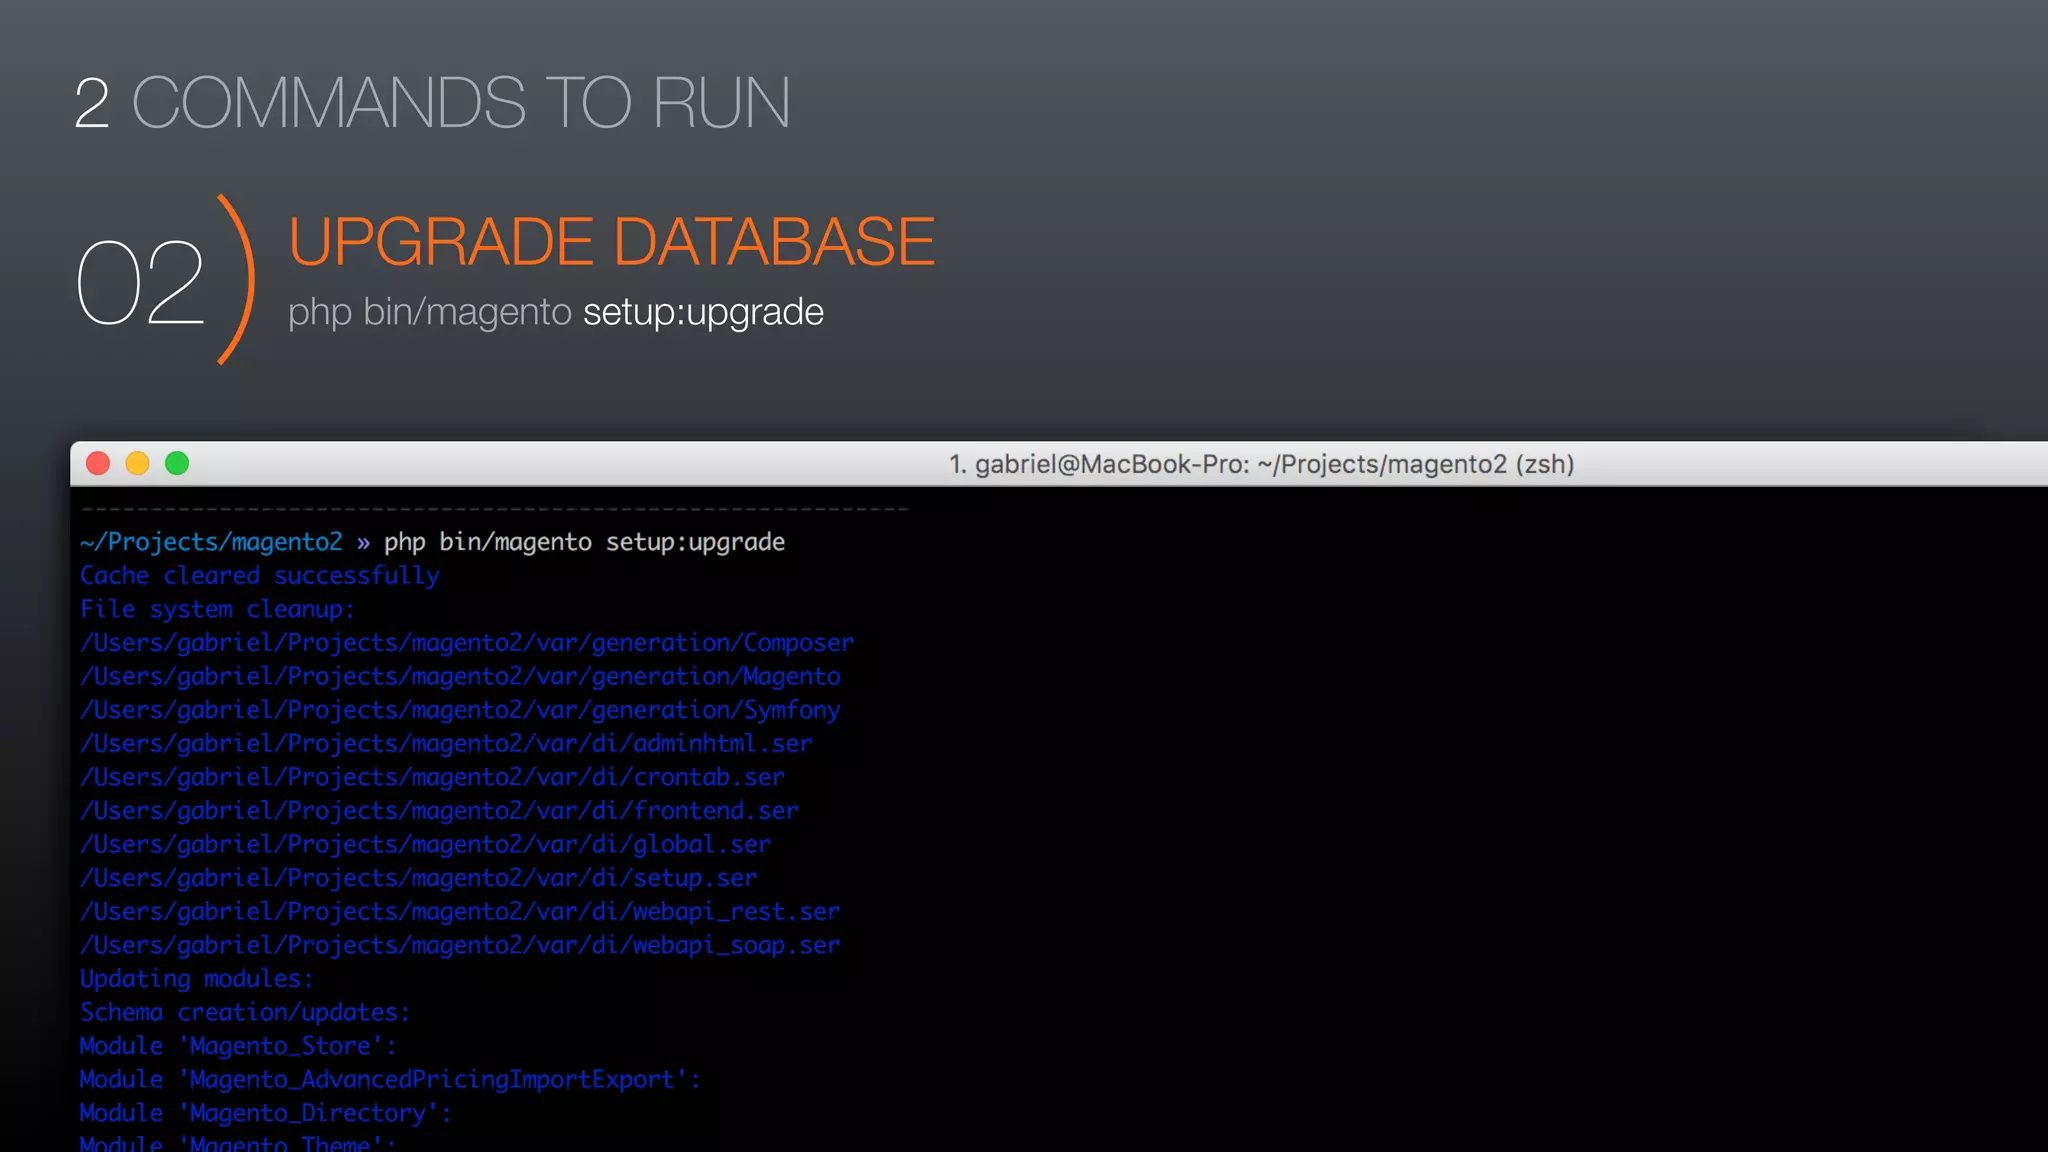Screen dimensions: 2048x1152
Task: Click the line Module 'Magento_Directory':
Action: (x=266, y=1113)
